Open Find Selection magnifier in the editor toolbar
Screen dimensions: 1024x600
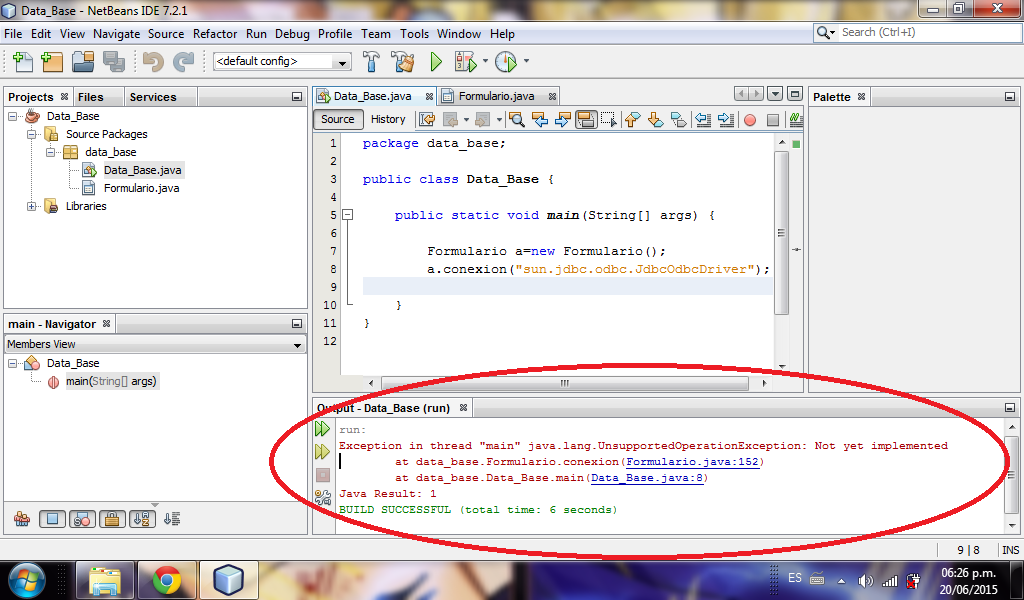coord(517,119)
